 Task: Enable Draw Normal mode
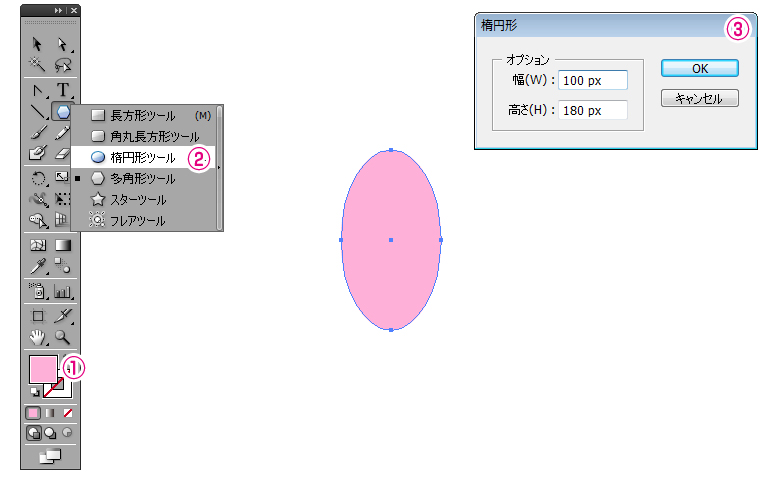point(34,433)
